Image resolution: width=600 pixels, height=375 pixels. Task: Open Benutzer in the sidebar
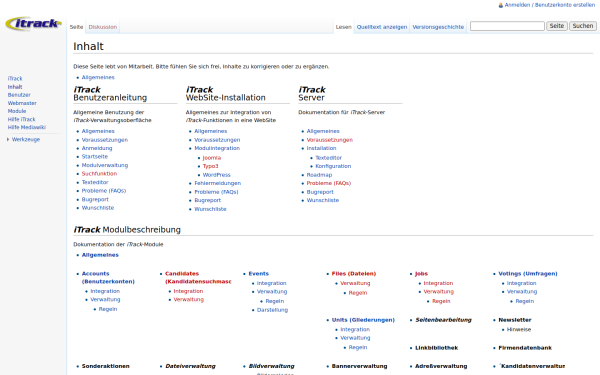[x=19, y=95]
